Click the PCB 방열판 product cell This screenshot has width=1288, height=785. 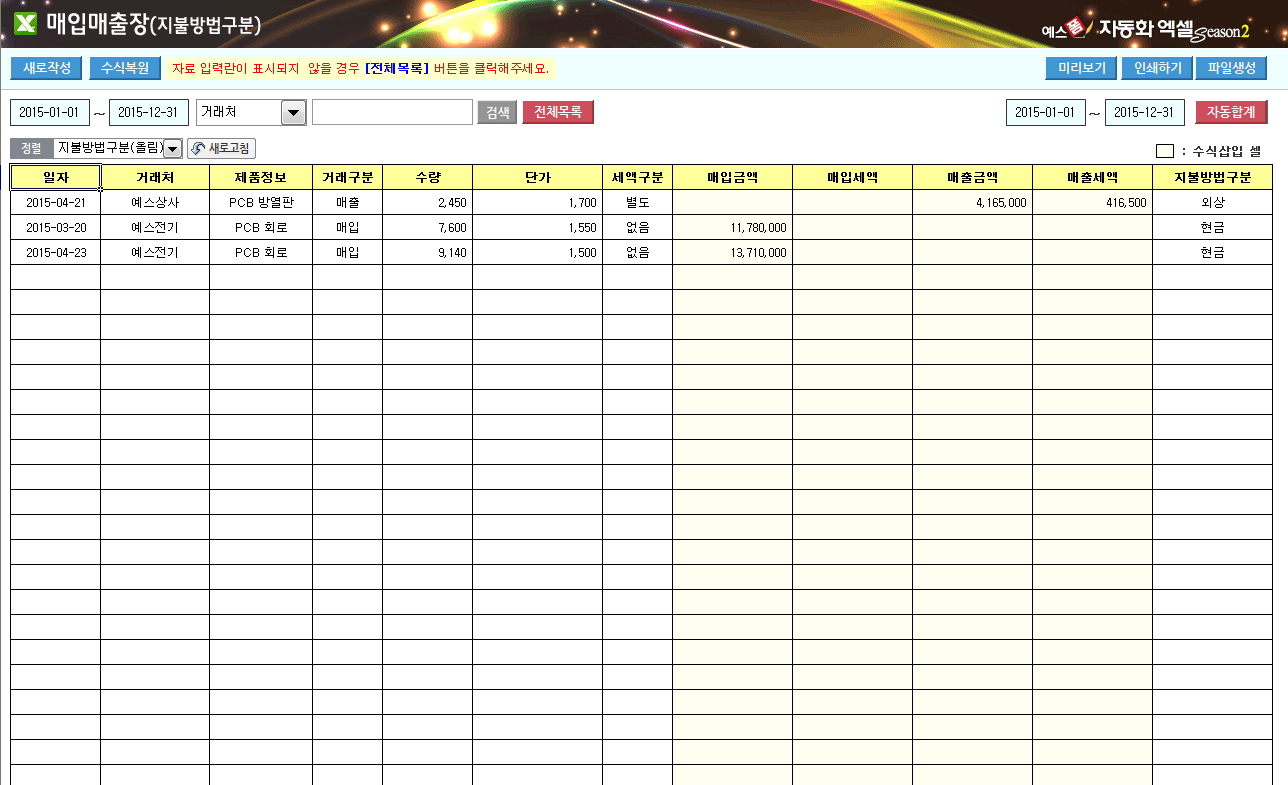click(x=261, y=202)
